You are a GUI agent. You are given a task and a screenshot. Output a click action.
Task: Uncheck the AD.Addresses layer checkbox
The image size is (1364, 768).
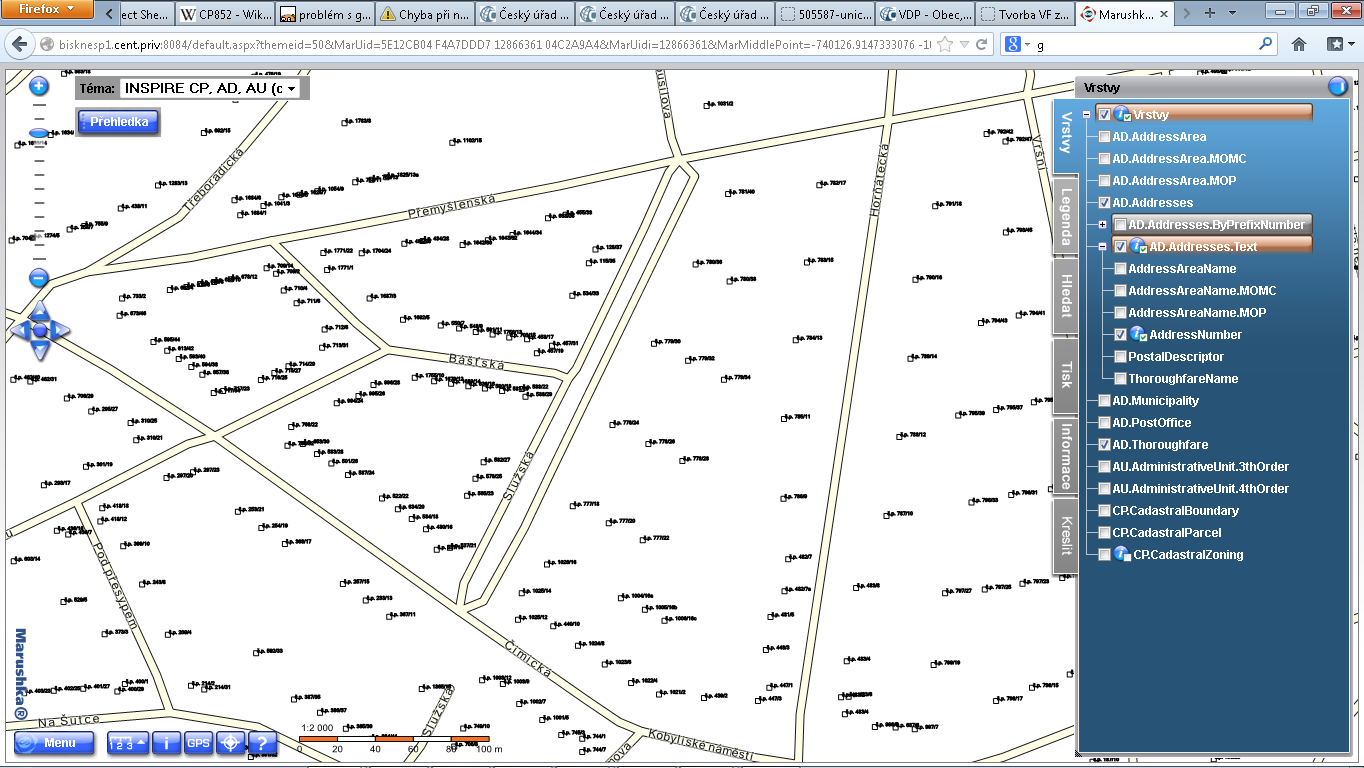1104,203
